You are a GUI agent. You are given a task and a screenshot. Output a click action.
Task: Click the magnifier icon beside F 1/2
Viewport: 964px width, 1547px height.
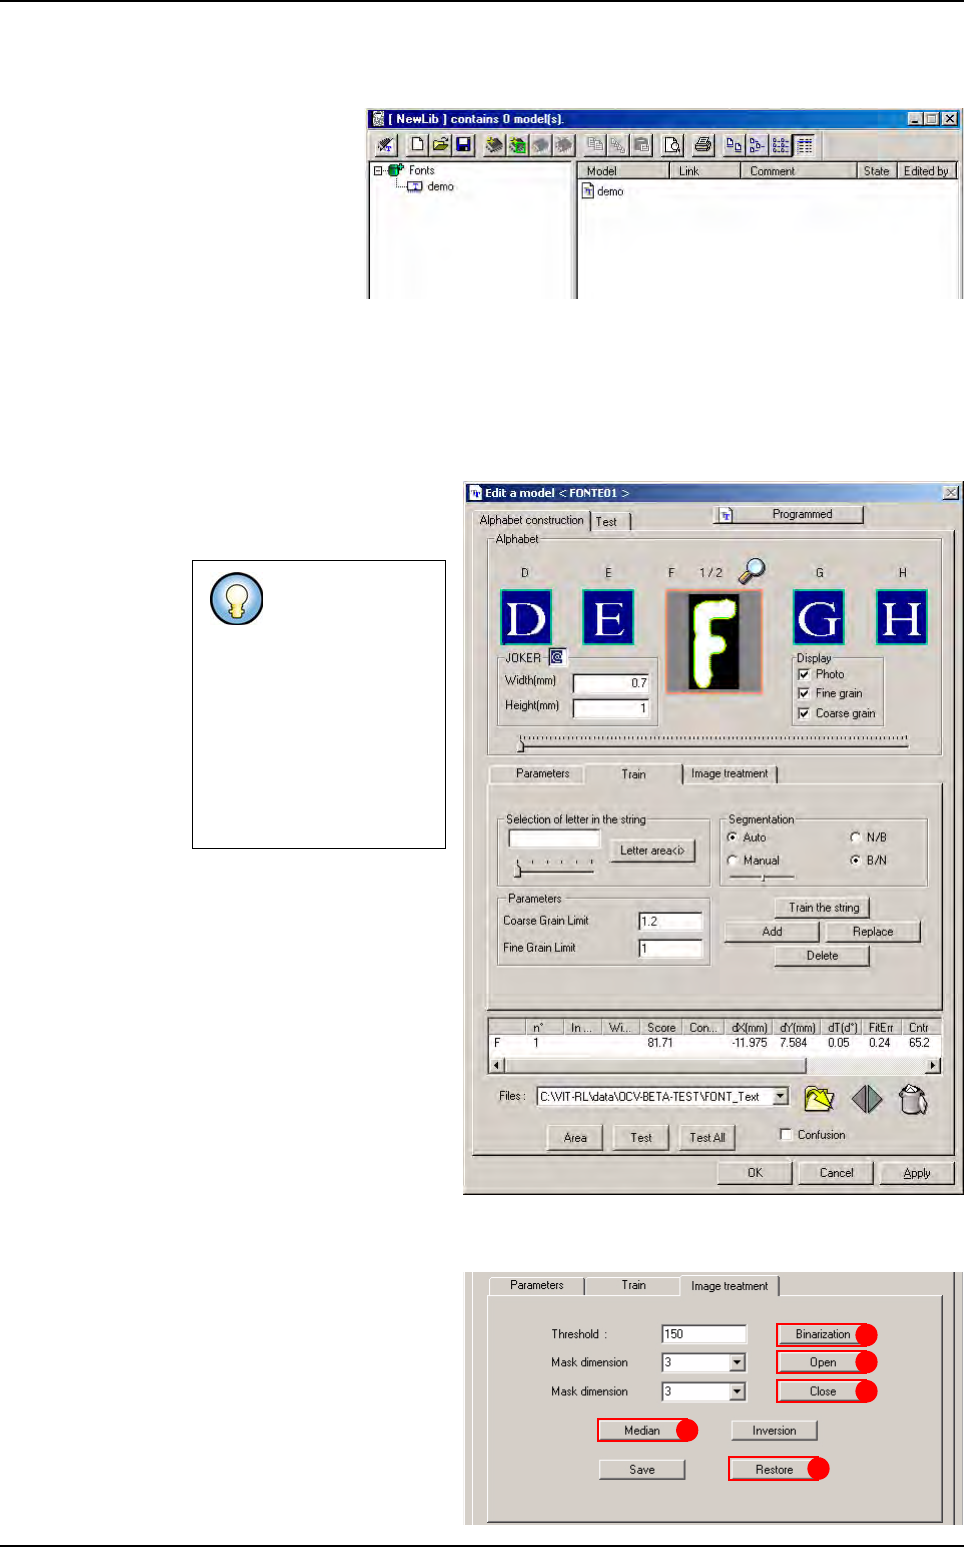752,570
